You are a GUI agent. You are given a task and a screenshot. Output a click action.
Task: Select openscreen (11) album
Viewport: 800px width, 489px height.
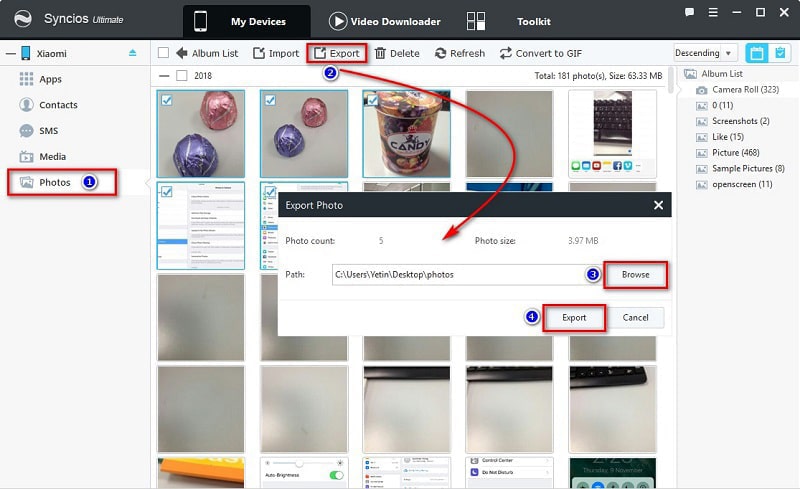pos(742,184)
